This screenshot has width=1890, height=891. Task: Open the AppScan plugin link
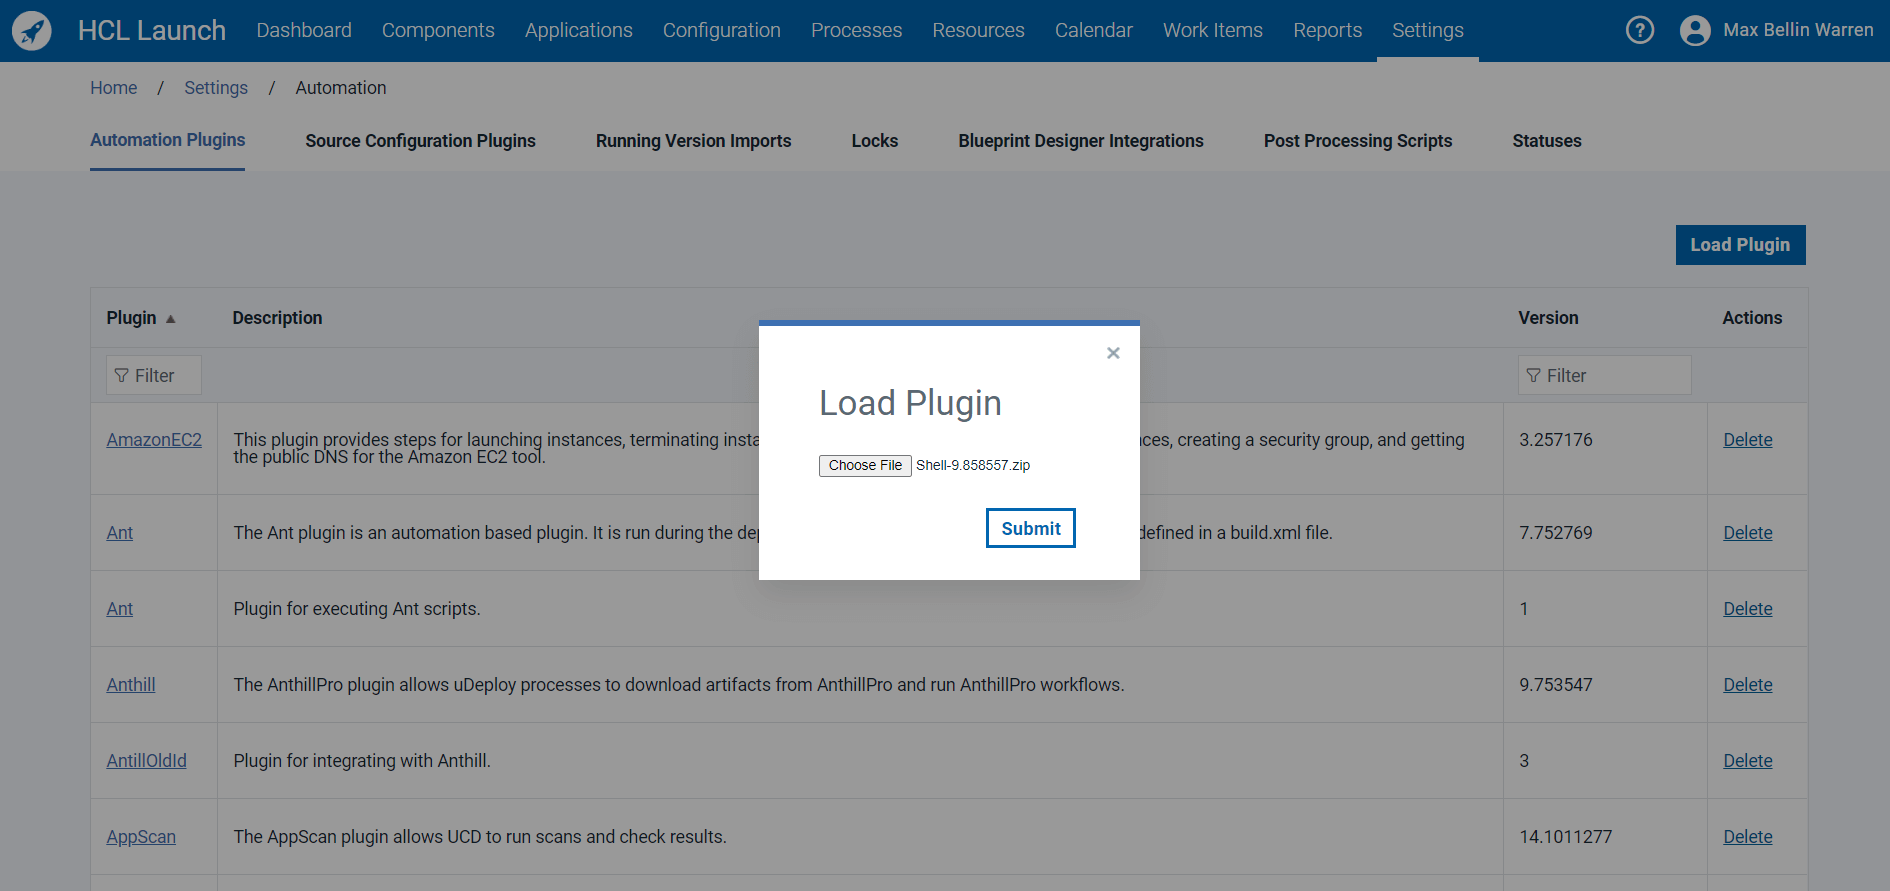pyautogui.click(x=141, y=837)
